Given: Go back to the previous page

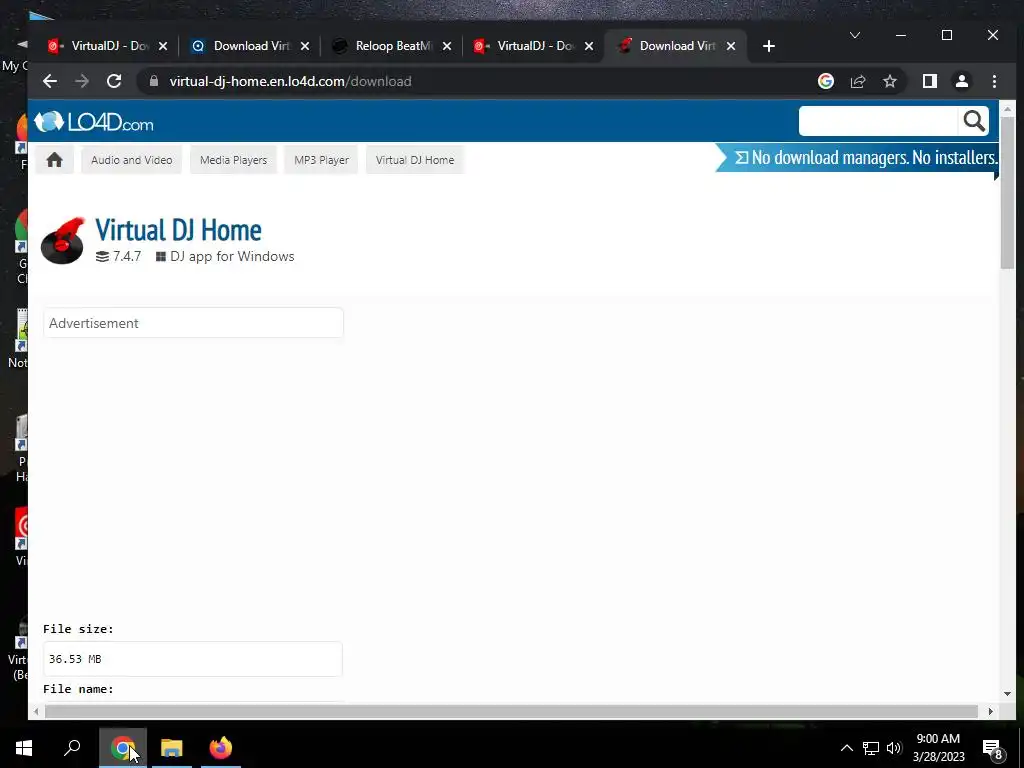Looking at the screenshot, I should point(50,81).
